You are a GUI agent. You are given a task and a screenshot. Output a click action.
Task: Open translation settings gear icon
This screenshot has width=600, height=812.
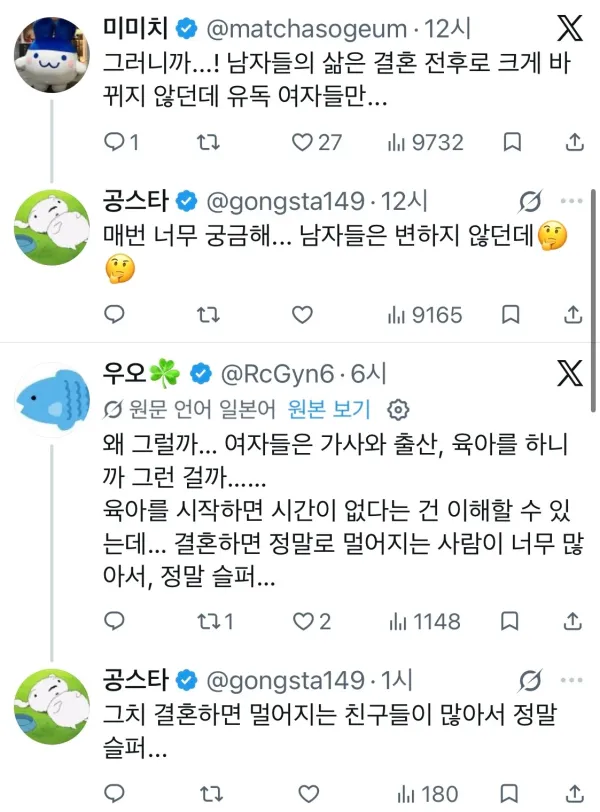coord(398,410)
